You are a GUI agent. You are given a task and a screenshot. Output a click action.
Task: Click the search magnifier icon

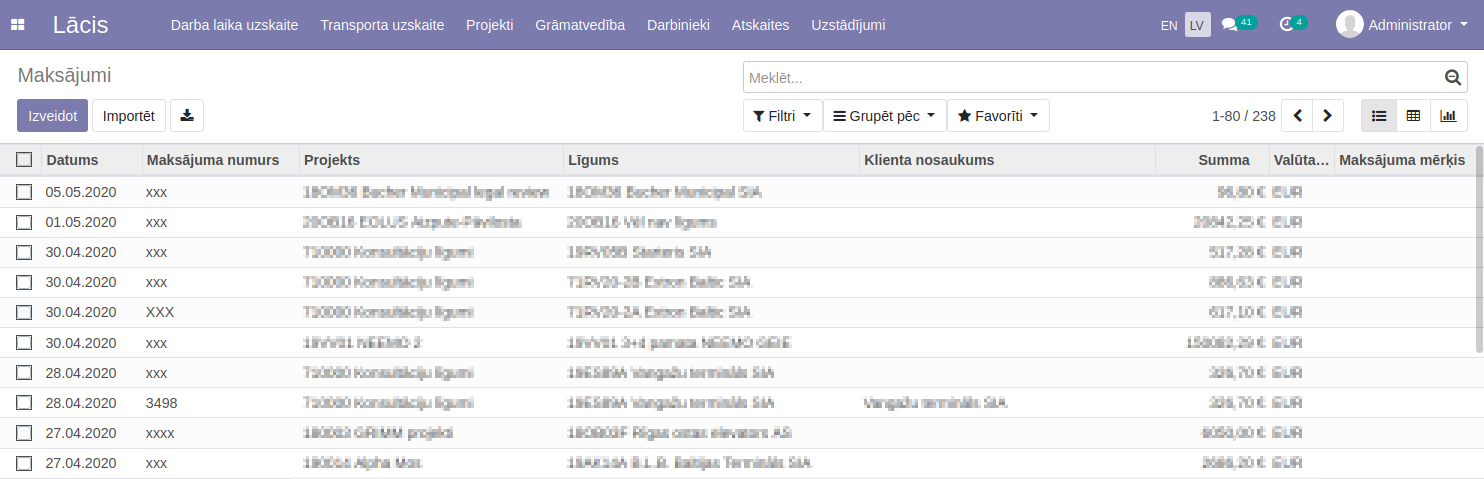pyautogui.click(x=1452, y=77)
